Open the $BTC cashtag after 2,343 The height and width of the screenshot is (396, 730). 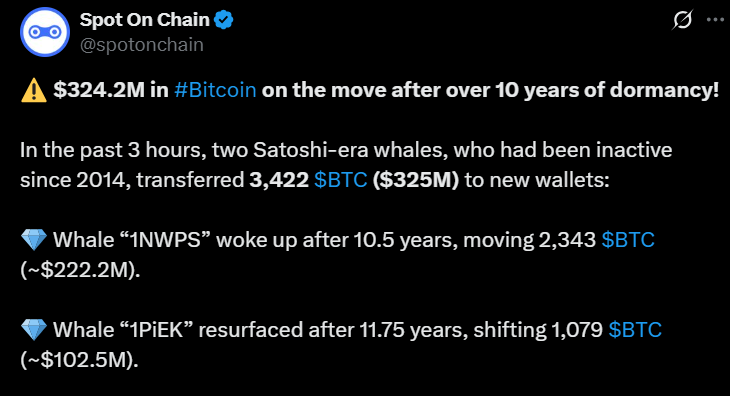tap(628, 240)
